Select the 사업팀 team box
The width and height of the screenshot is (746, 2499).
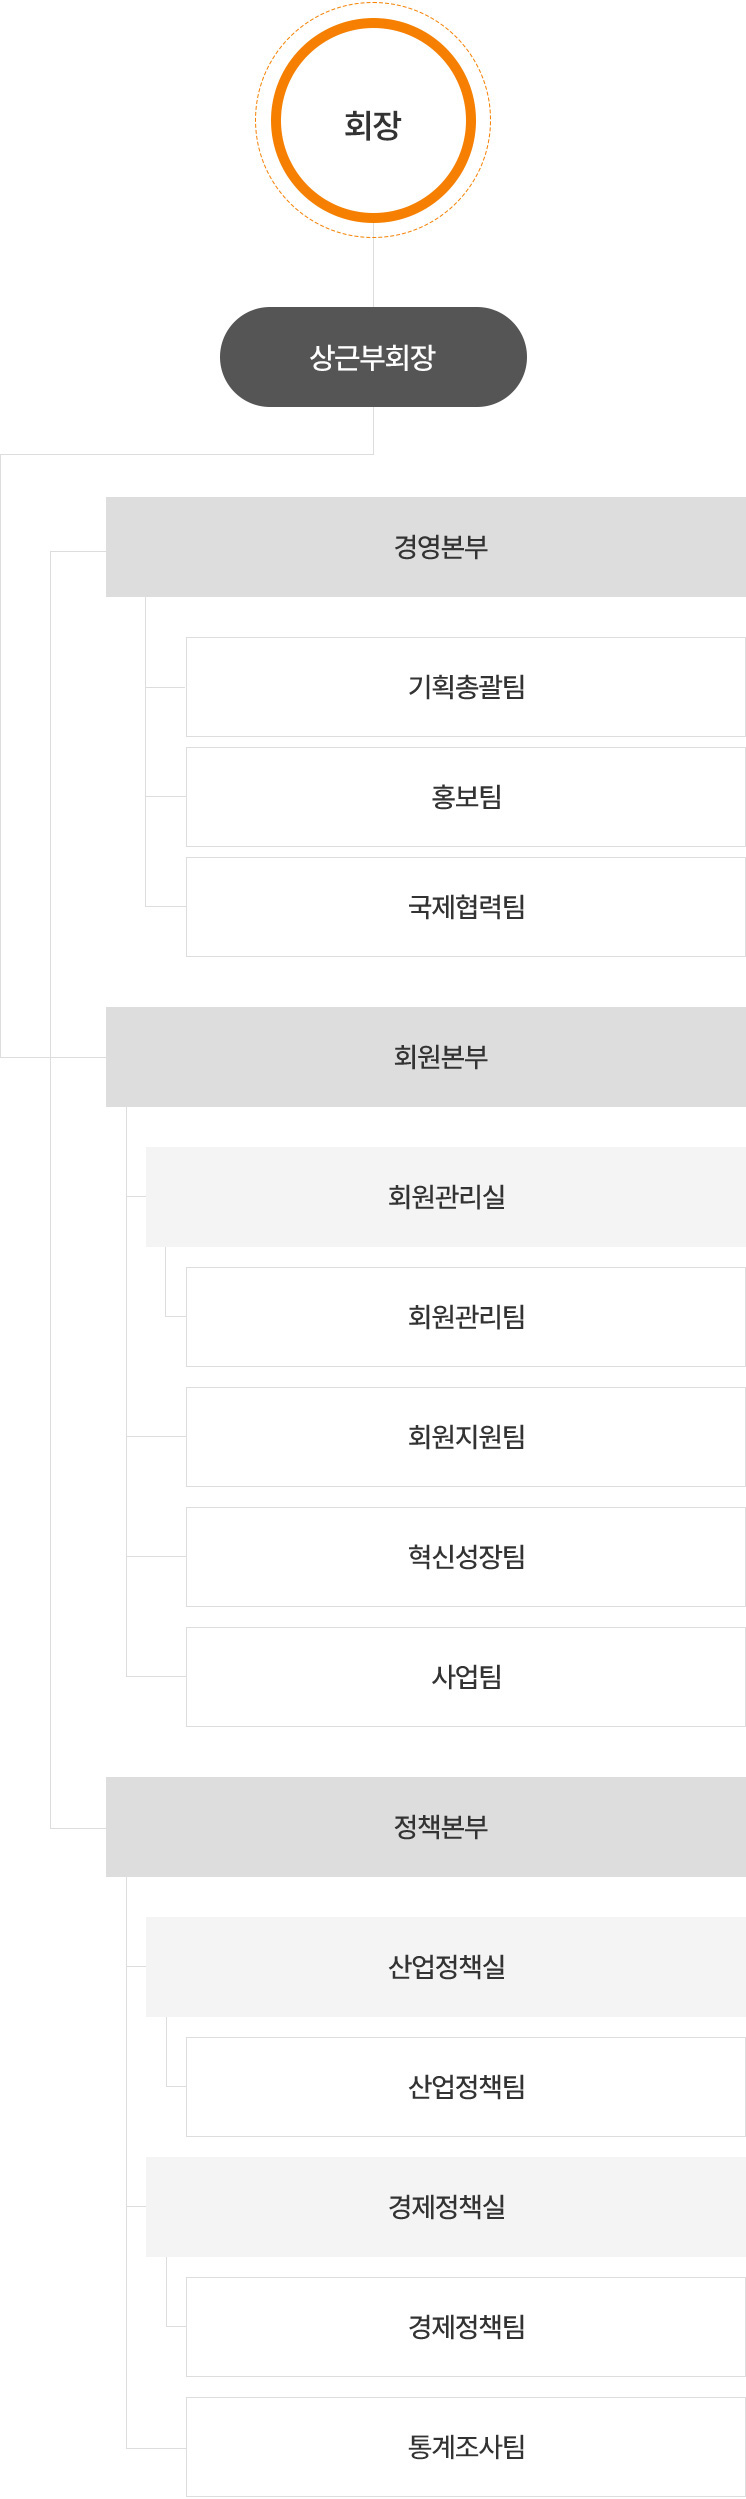click(466, 1677)
